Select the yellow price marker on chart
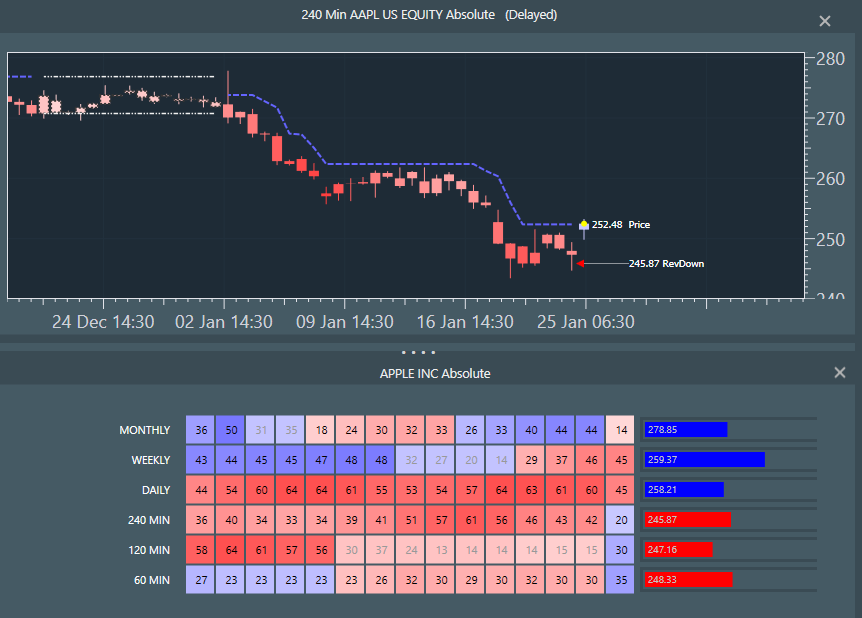Screen dimensions: 862x618 tap(584, 224)
